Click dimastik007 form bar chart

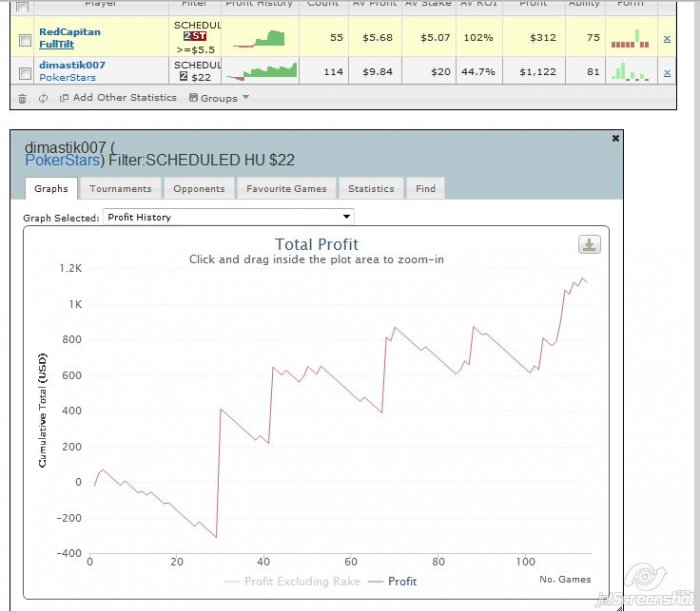click(630, 72)
